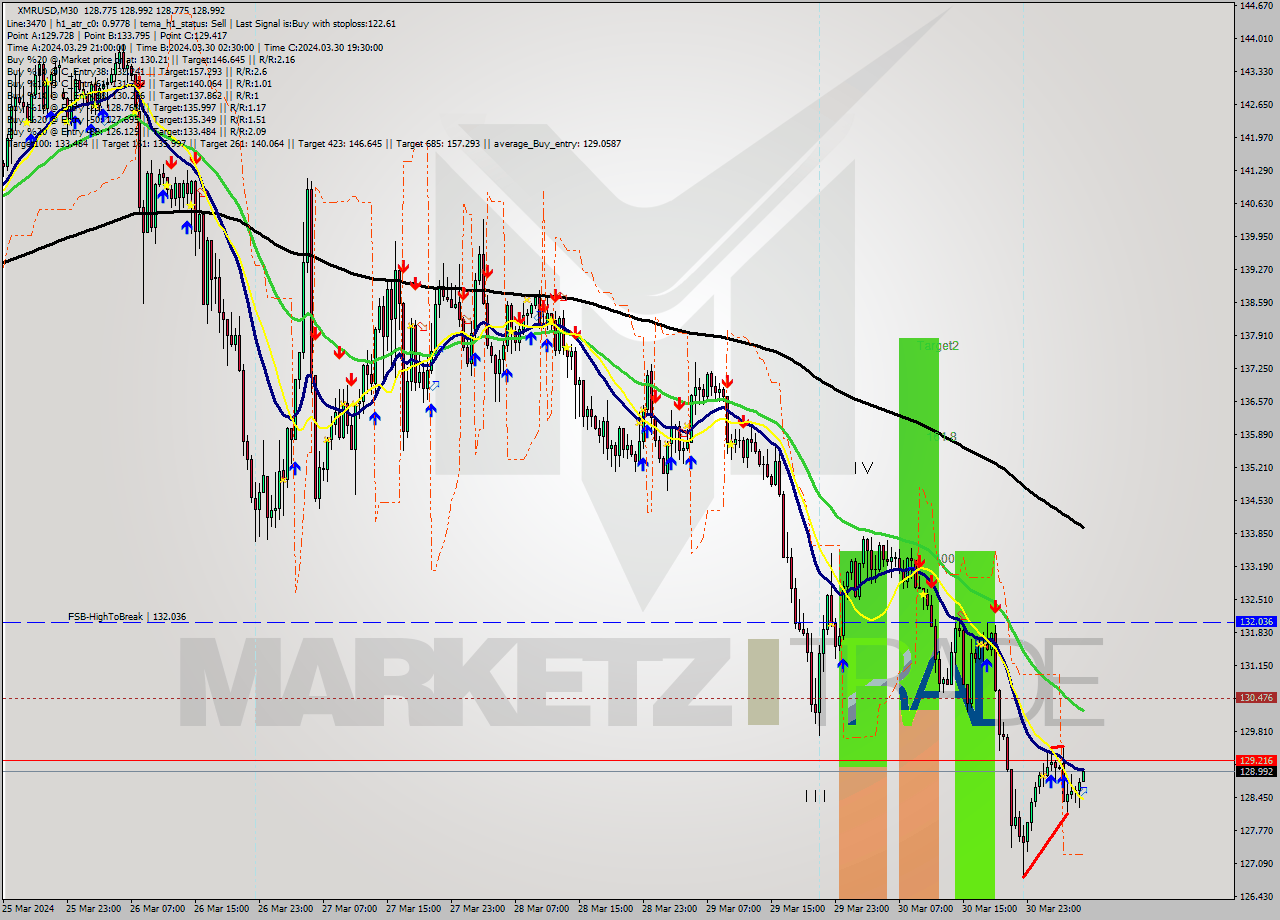Click the 135.890 price axis label
1280x920 pixels.
click(x=1256, y=435)
